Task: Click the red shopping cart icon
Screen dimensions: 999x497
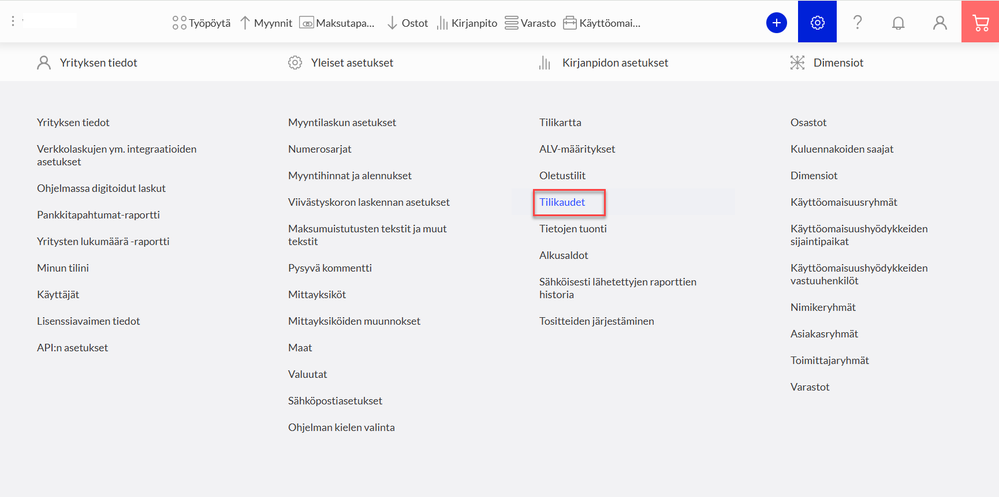Action: pyautogui.click(x=981, y=22)
